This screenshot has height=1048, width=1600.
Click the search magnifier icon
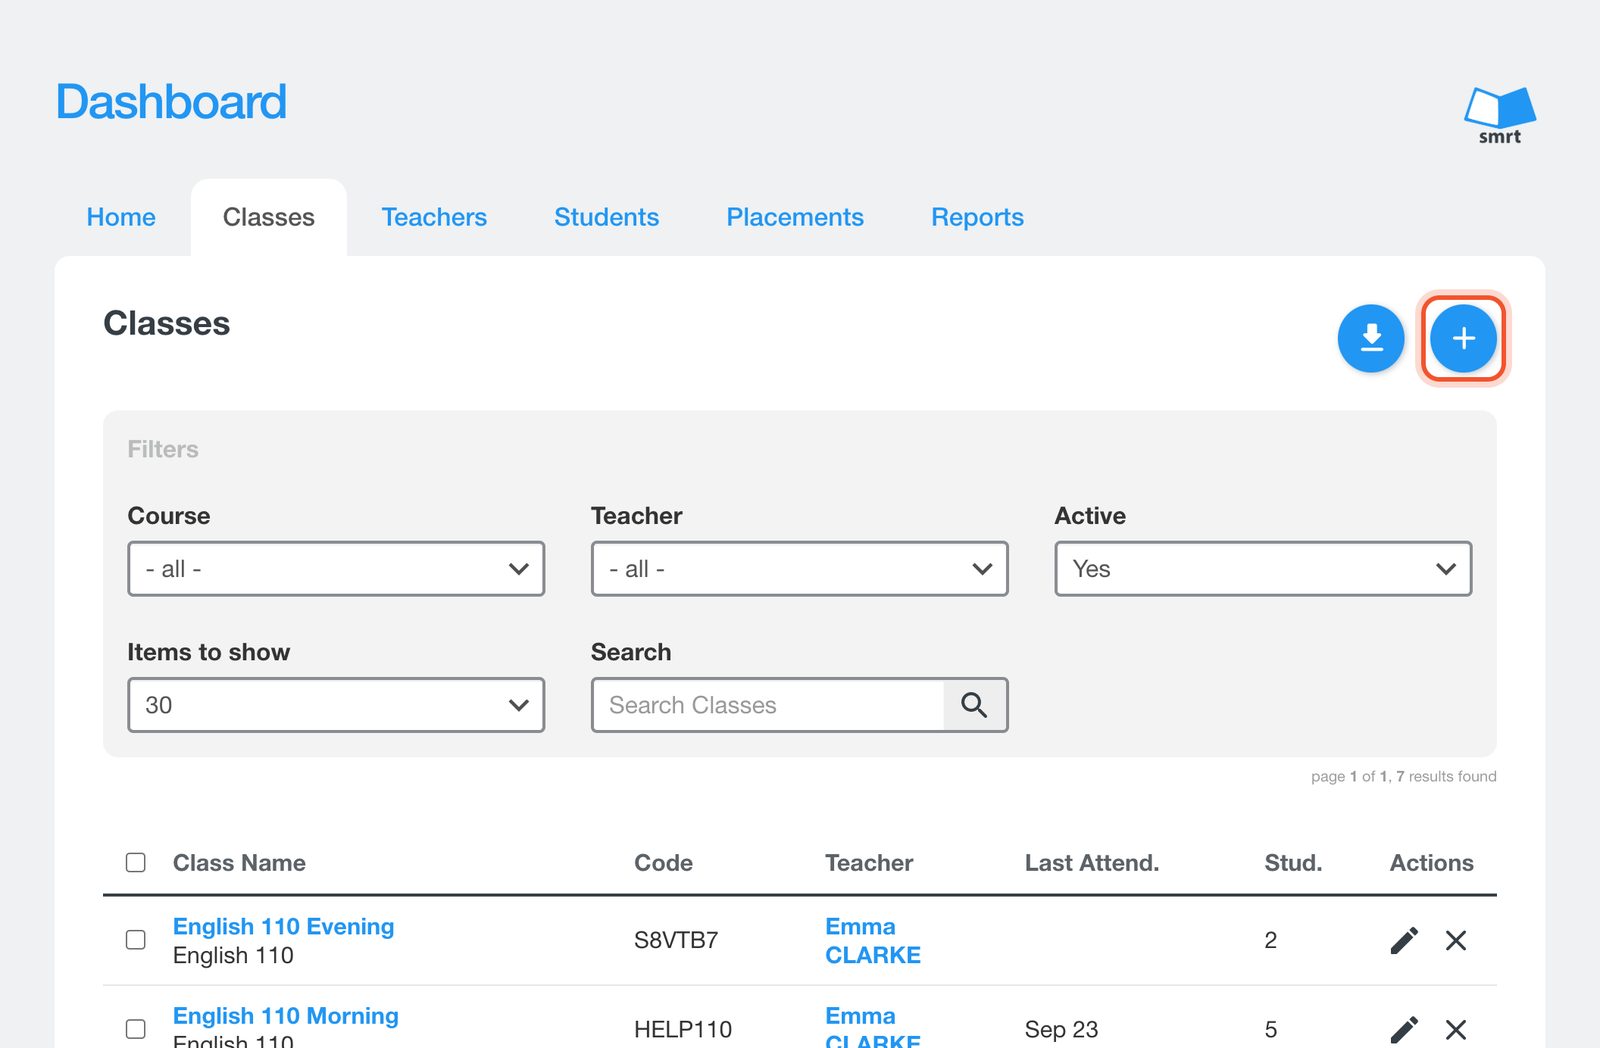click(x=974, y=705)
